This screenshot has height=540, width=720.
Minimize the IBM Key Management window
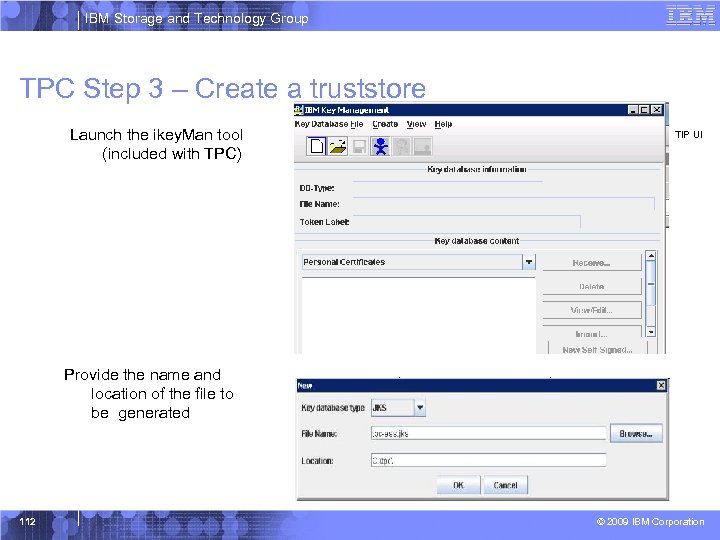point(633,110)
